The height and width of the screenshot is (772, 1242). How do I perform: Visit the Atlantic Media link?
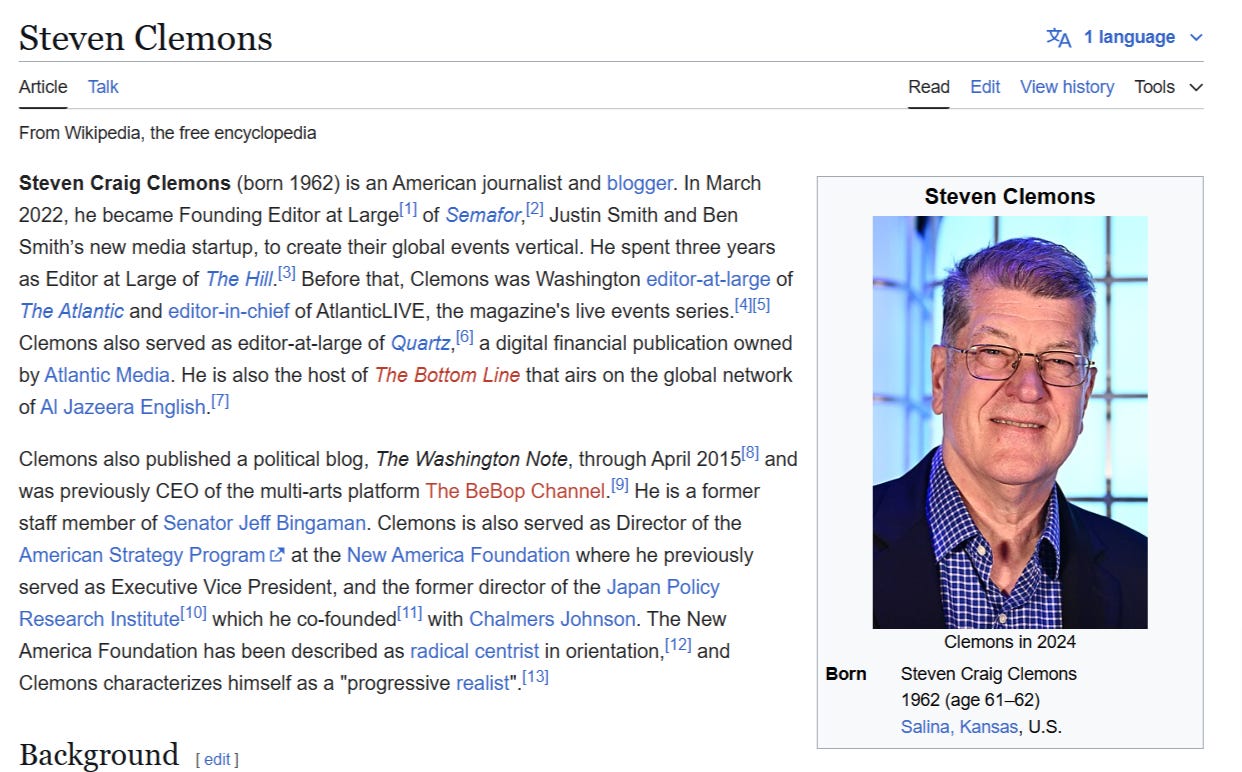pyautogui.click(x=108, y=375)
